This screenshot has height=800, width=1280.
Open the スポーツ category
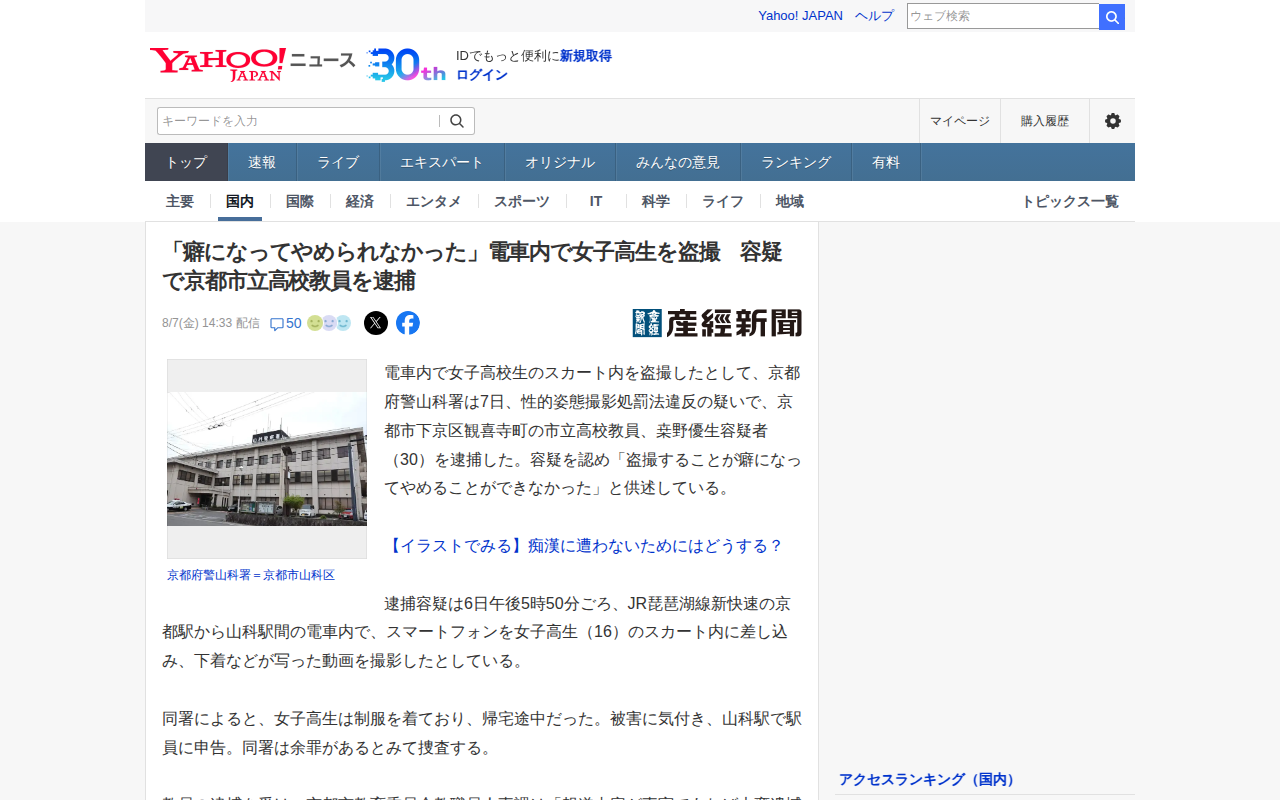pyautogui.click(x=522, y=201)
